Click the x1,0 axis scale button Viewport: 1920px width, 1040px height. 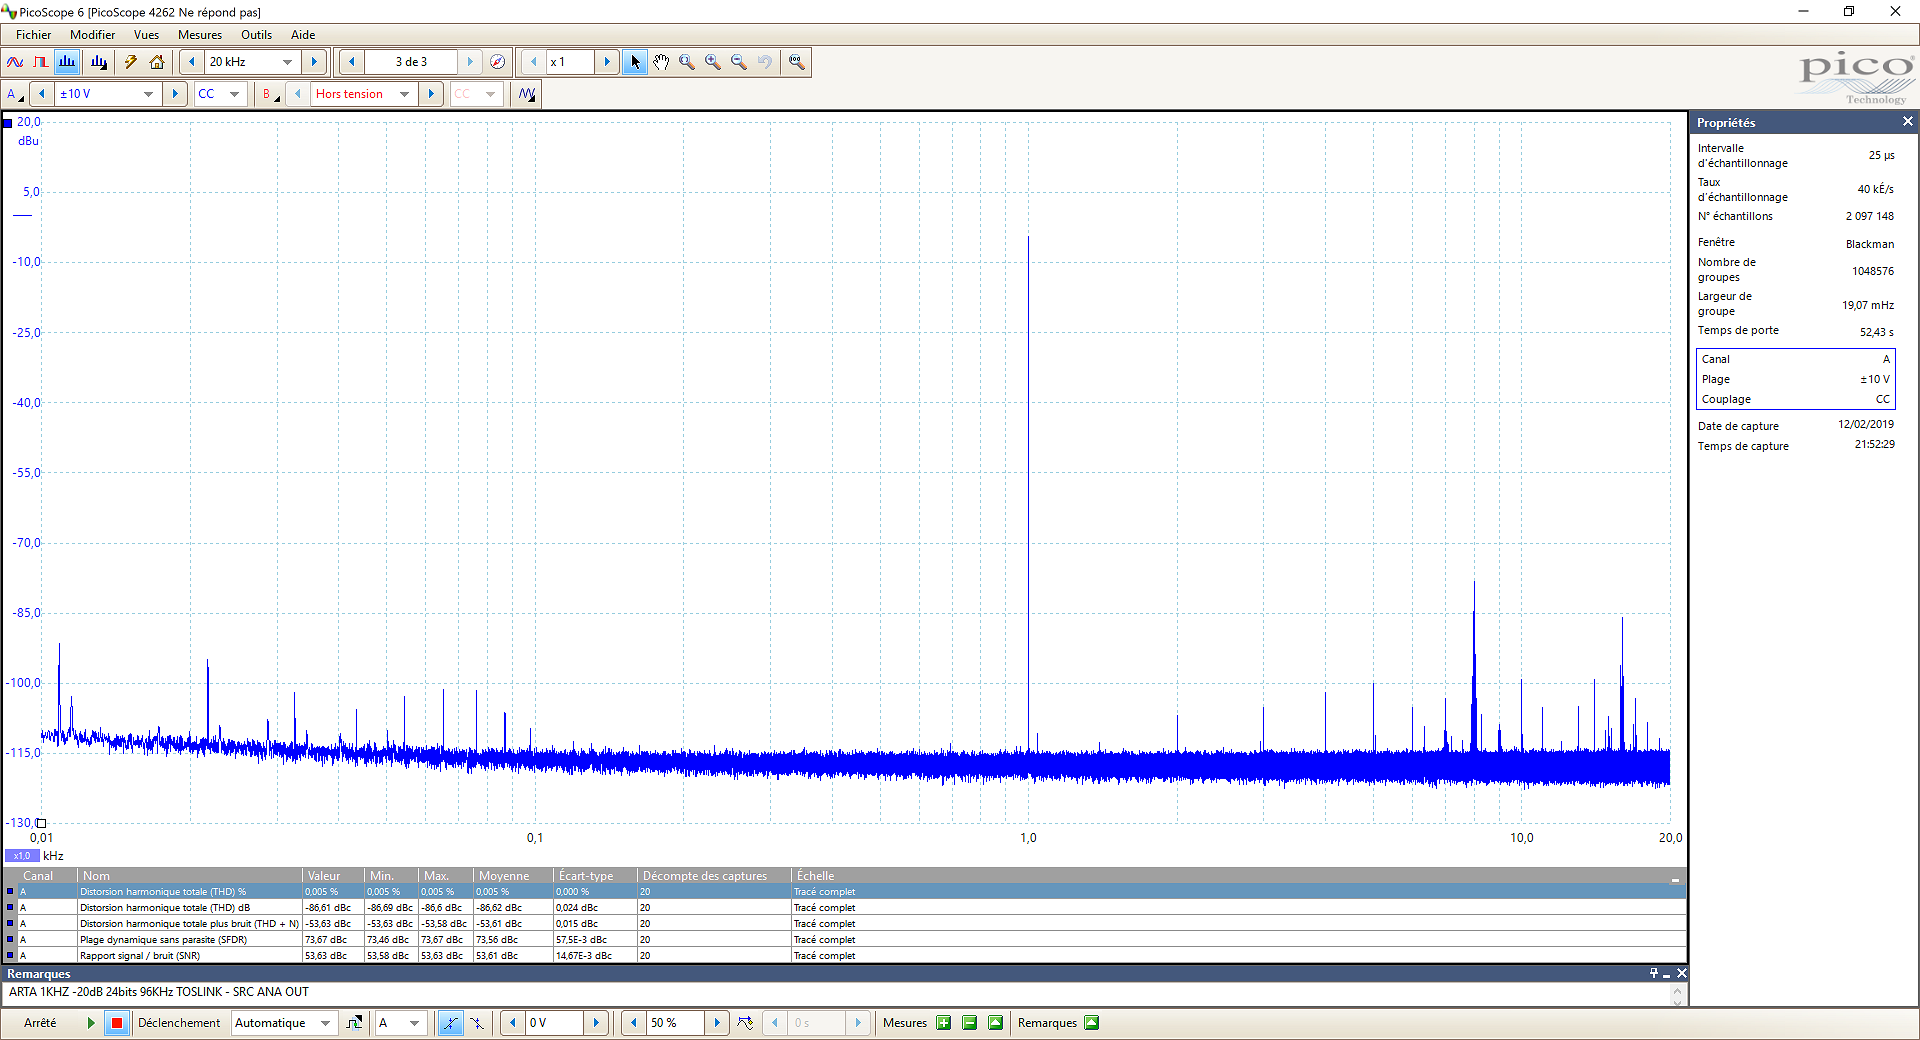[22, 856]
